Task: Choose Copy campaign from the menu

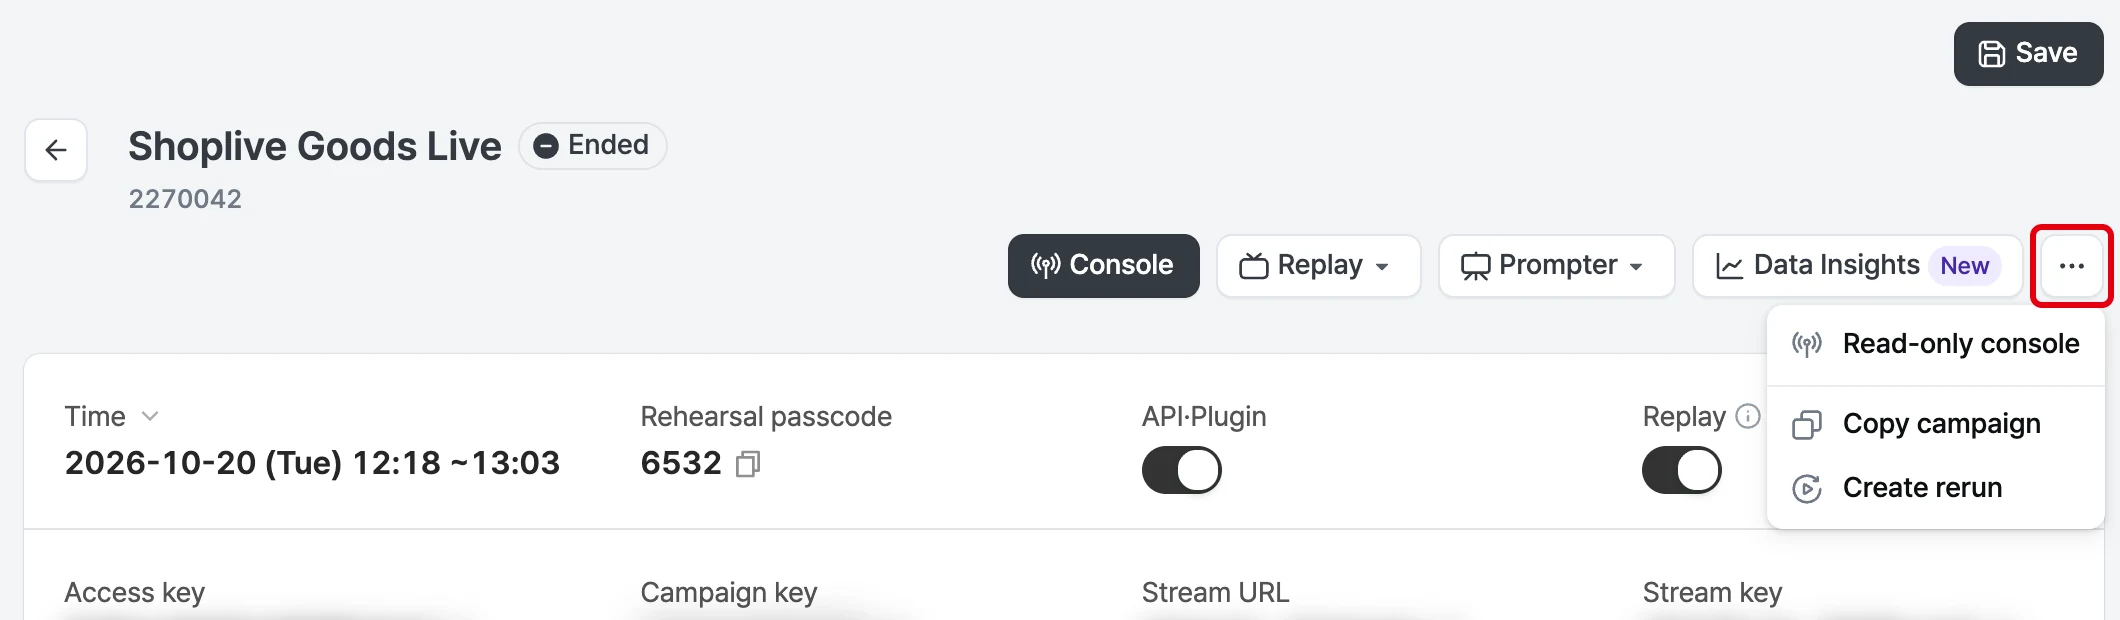Action: point(1936,424)
